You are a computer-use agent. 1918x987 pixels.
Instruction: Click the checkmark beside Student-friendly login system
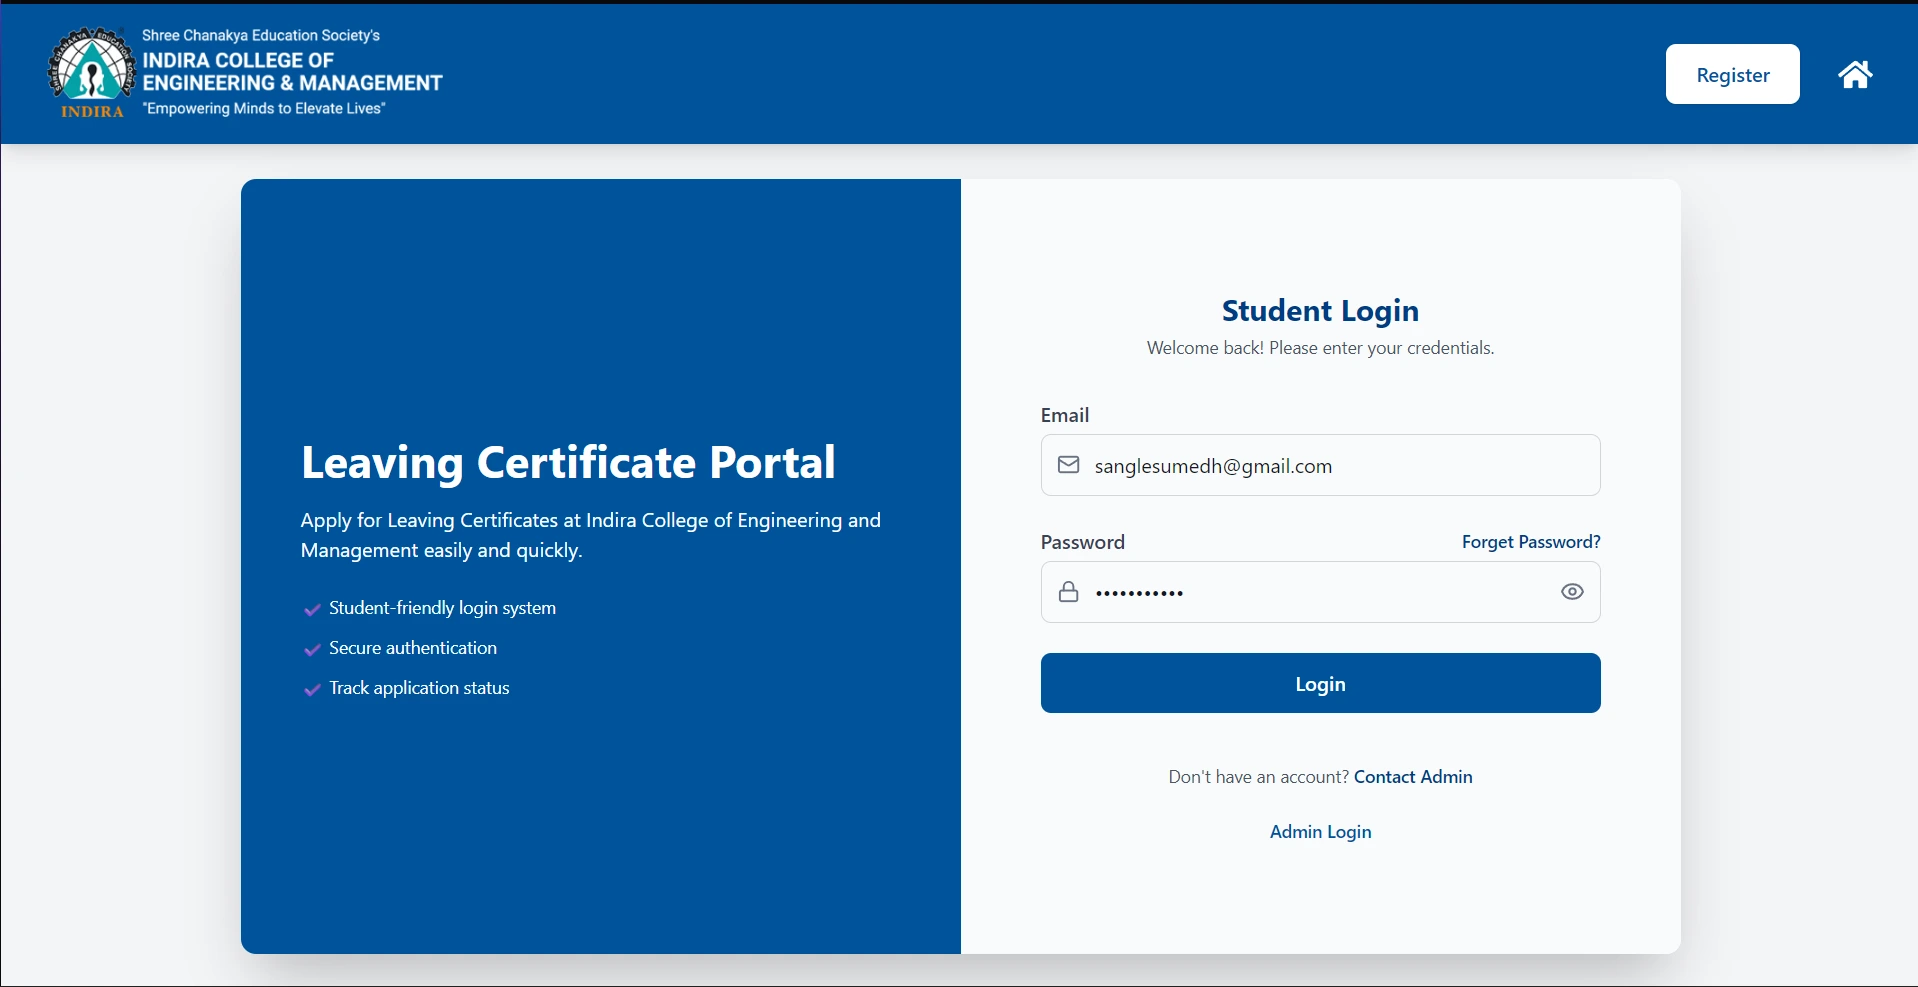(312, 609)
